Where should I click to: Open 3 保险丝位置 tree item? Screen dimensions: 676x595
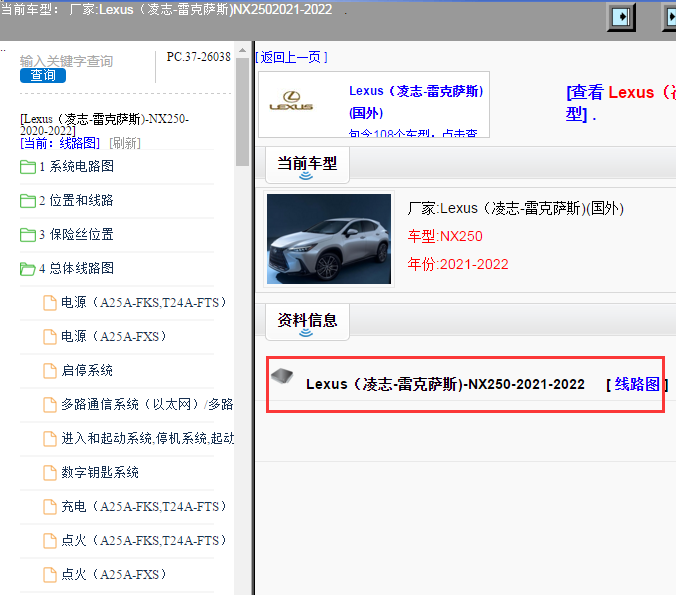[x=77, y=235]
